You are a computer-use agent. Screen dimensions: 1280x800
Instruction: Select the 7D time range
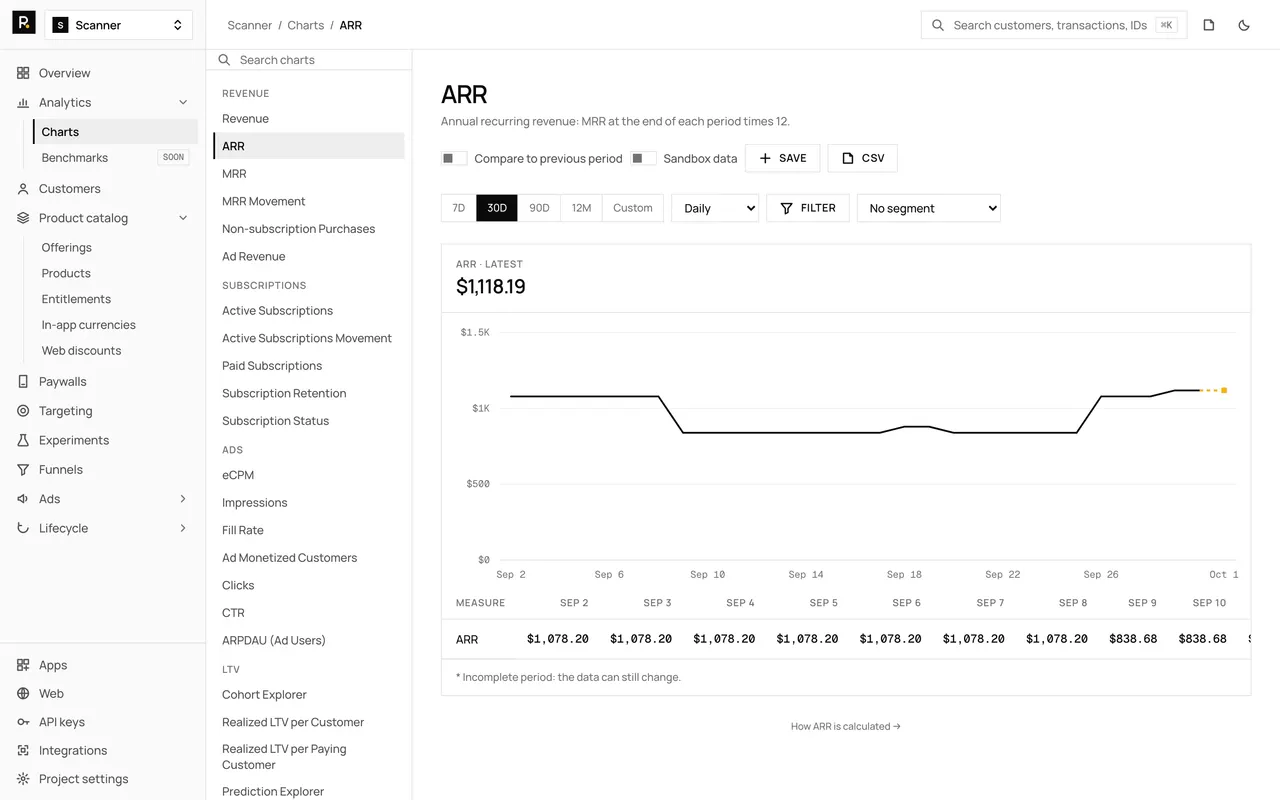coord(459,208)
